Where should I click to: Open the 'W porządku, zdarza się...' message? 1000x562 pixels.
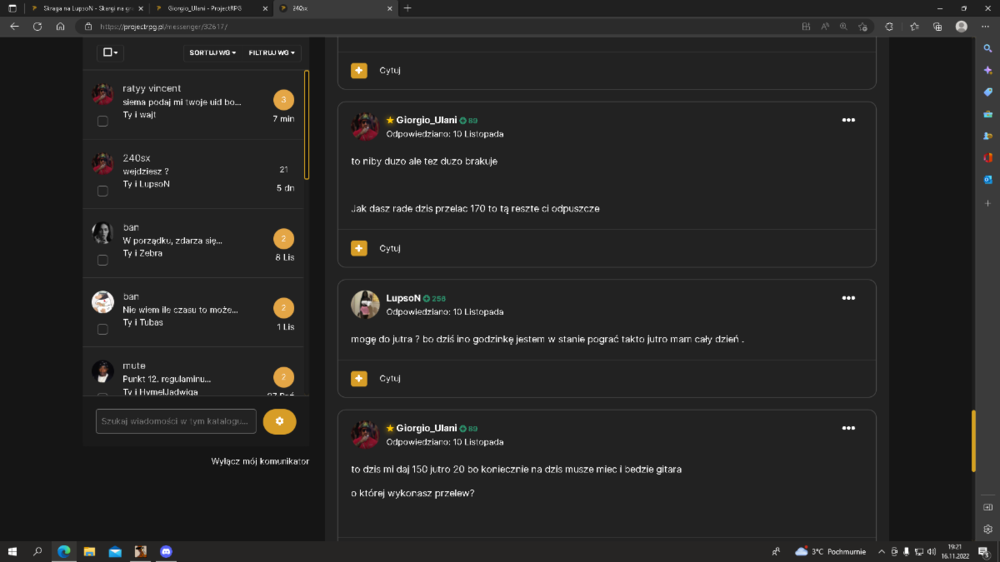tap(172, 240)
